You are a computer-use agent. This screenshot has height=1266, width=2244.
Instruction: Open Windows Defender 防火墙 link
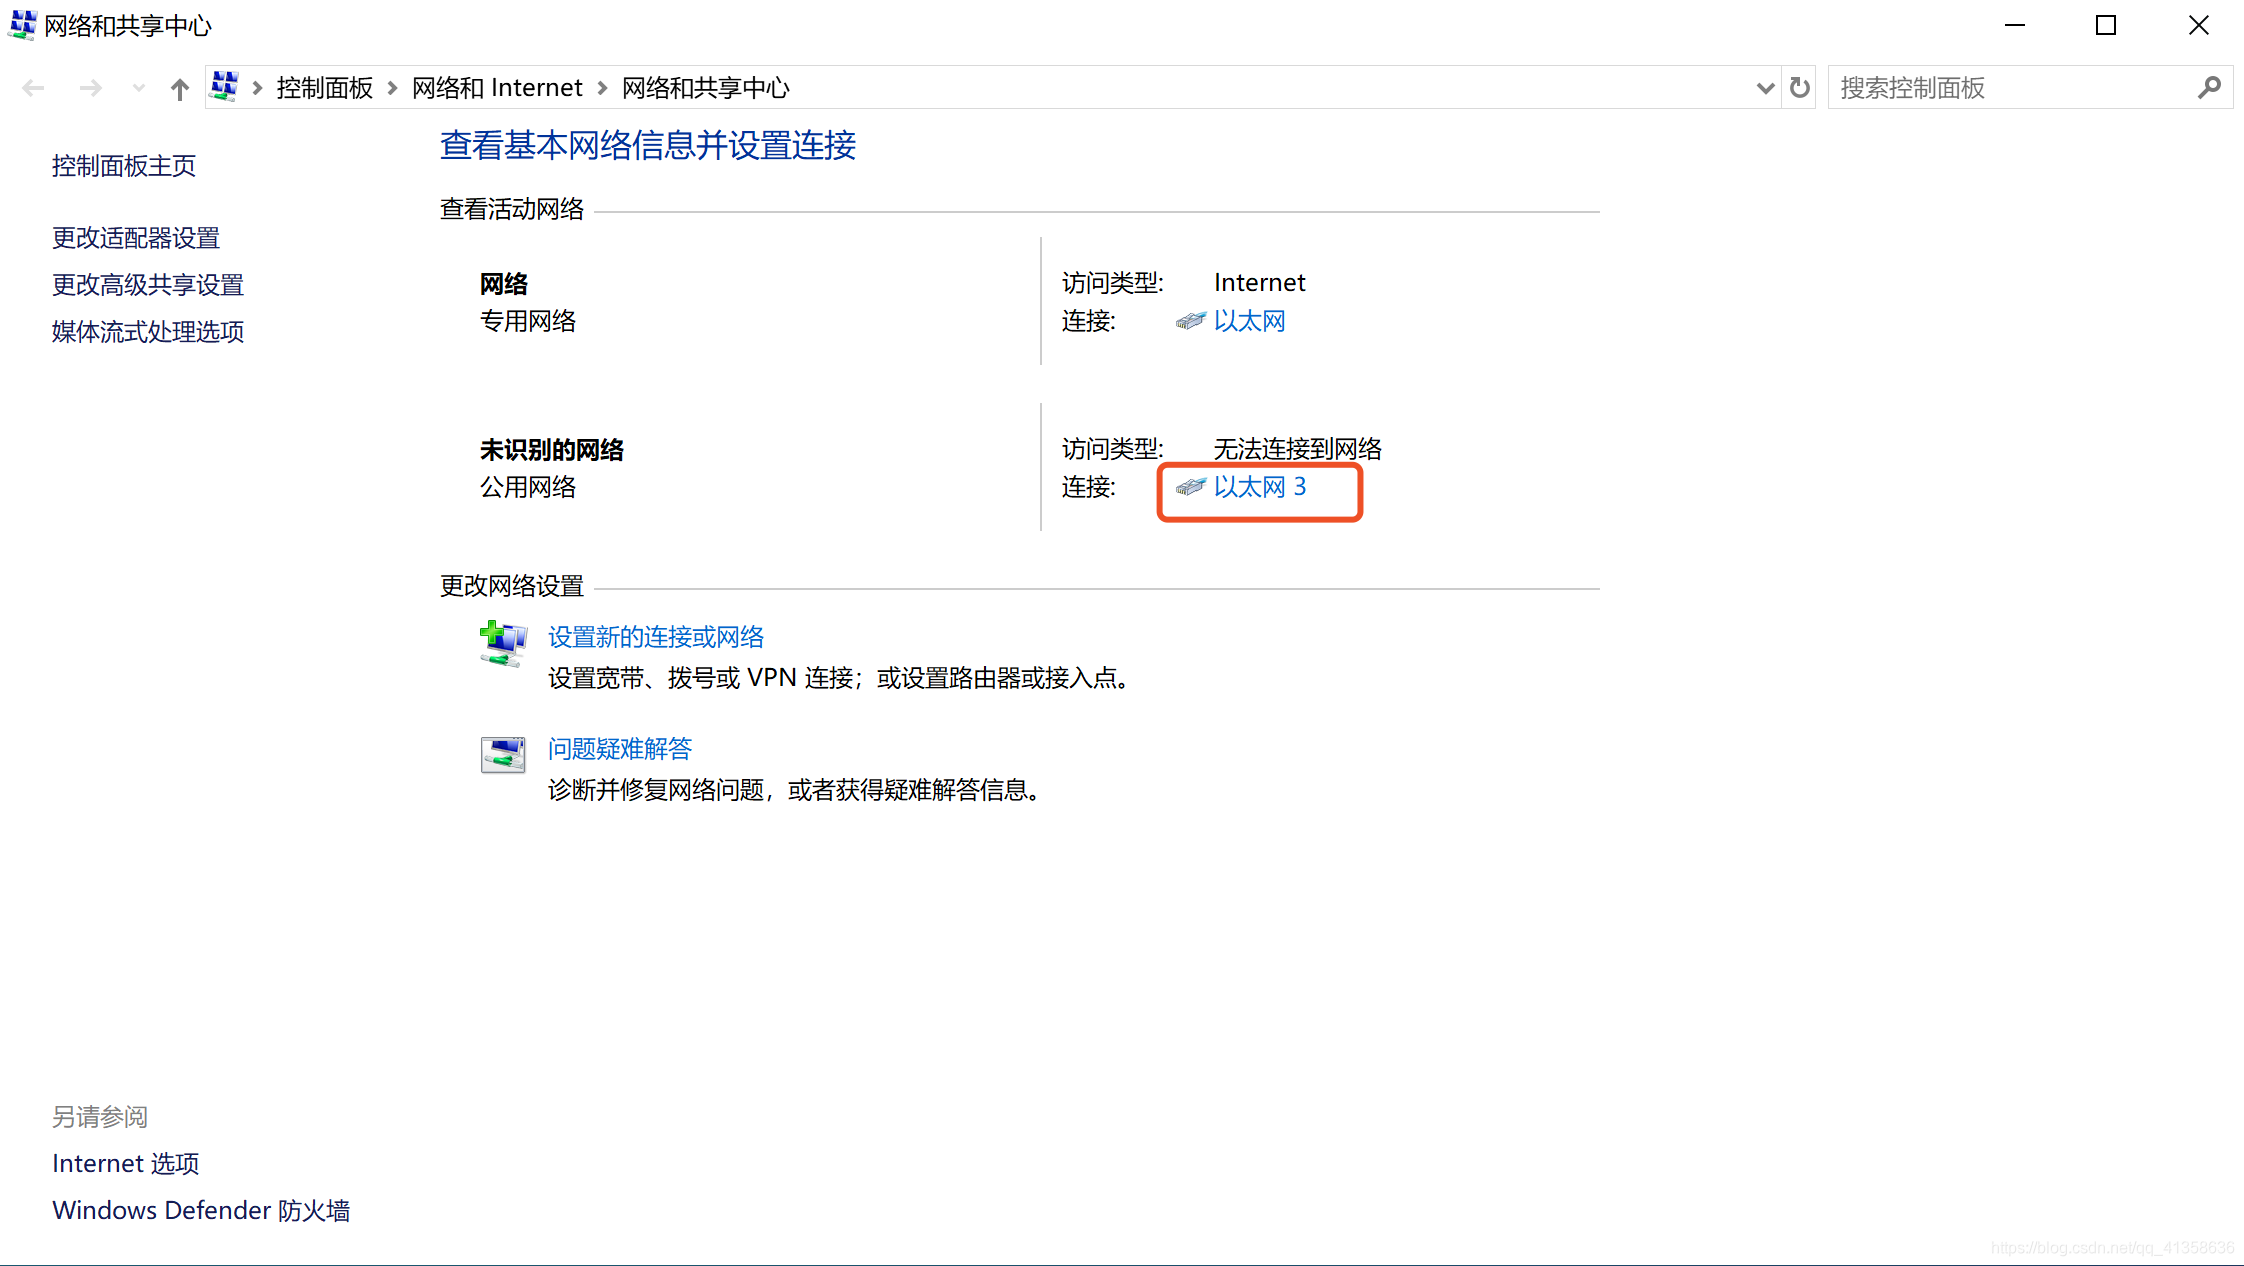201,1210
